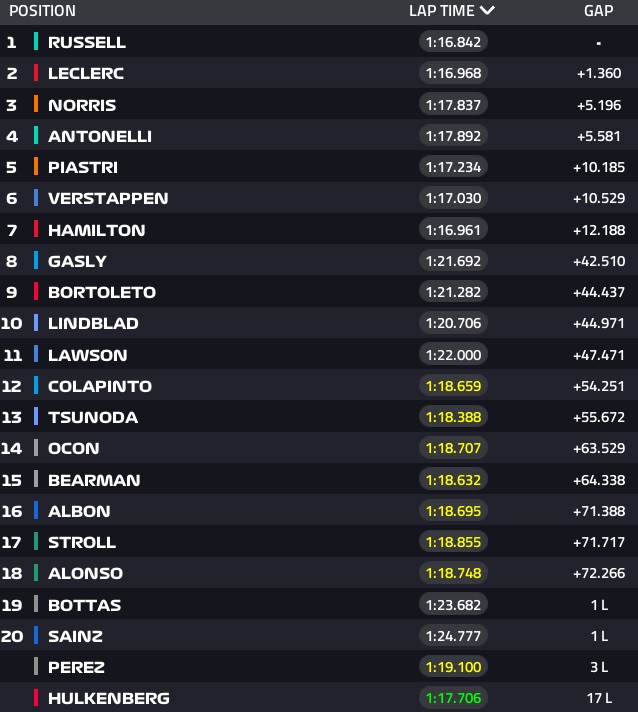Click Colapinto's yellow lap time 1:18.659
Viewport: 638px width, 712px height.
coord(453,386)
